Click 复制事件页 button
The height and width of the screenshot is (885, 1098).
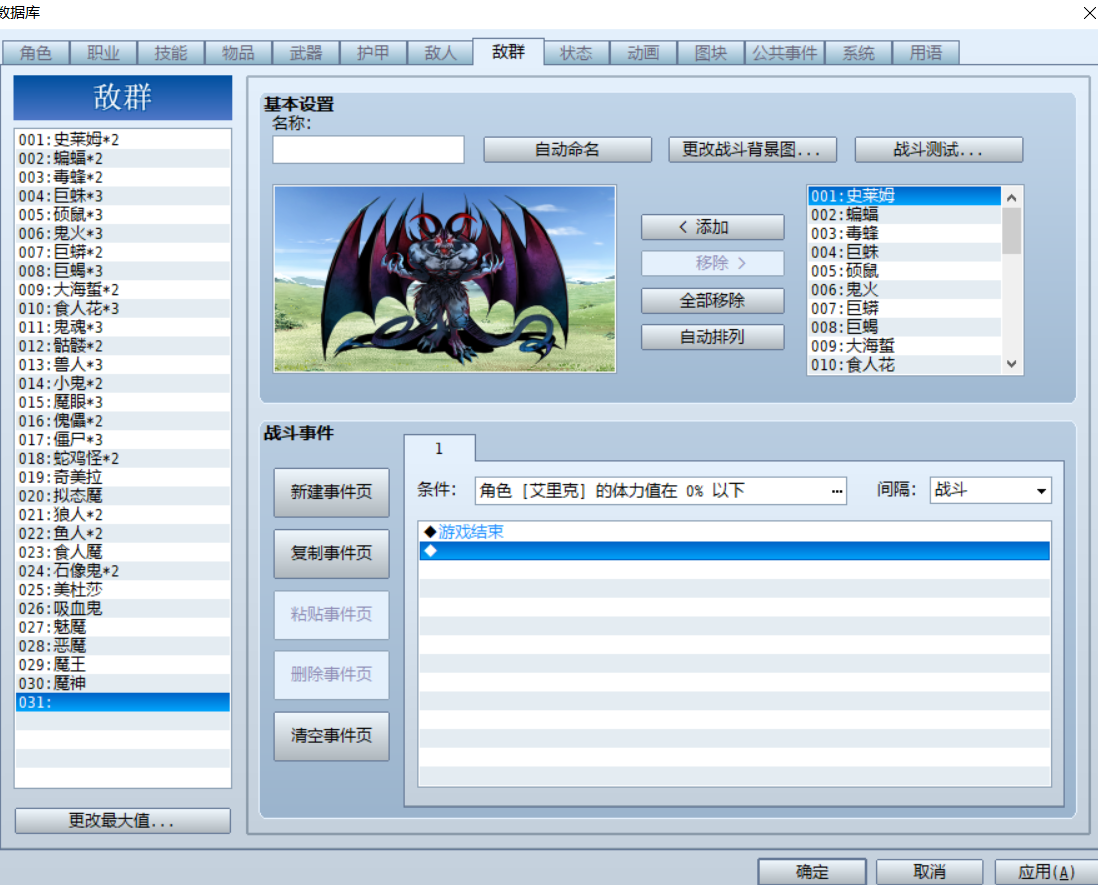coord(331,553)
